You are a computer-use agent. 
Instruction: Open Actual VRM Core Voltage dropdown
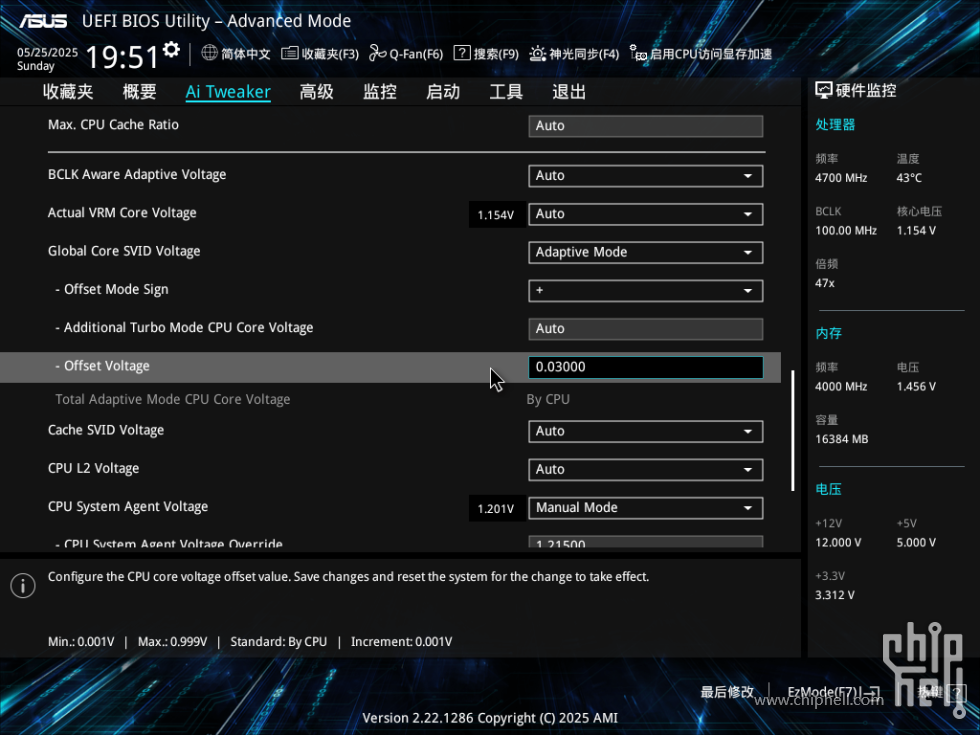(x=646, y=214)
